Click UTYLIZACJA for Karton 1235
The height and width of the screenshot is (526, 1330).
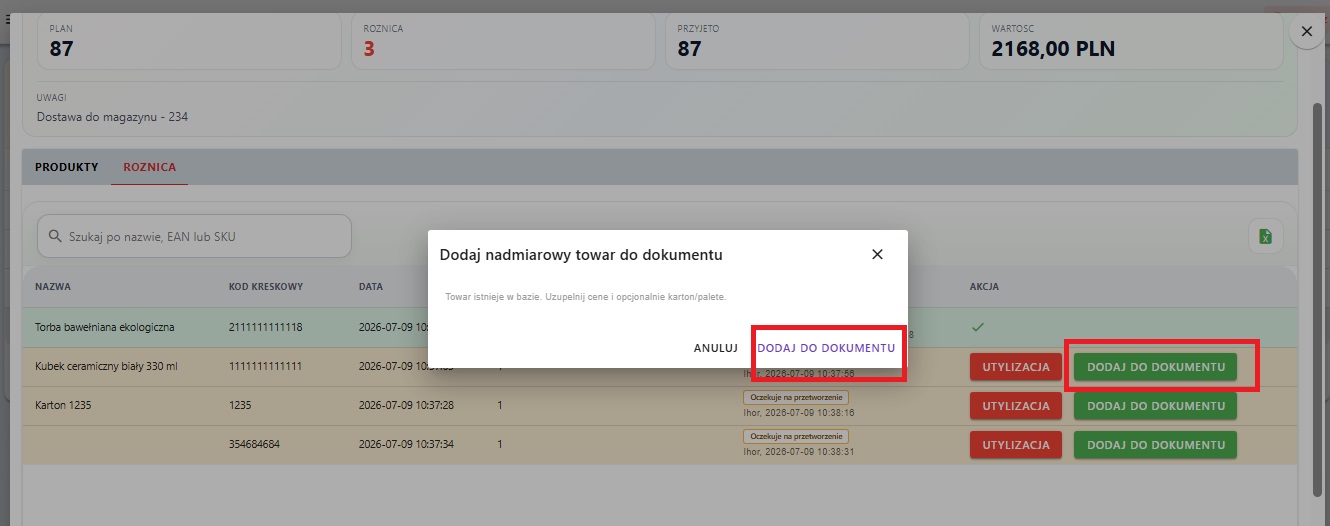coord(1016,406)
